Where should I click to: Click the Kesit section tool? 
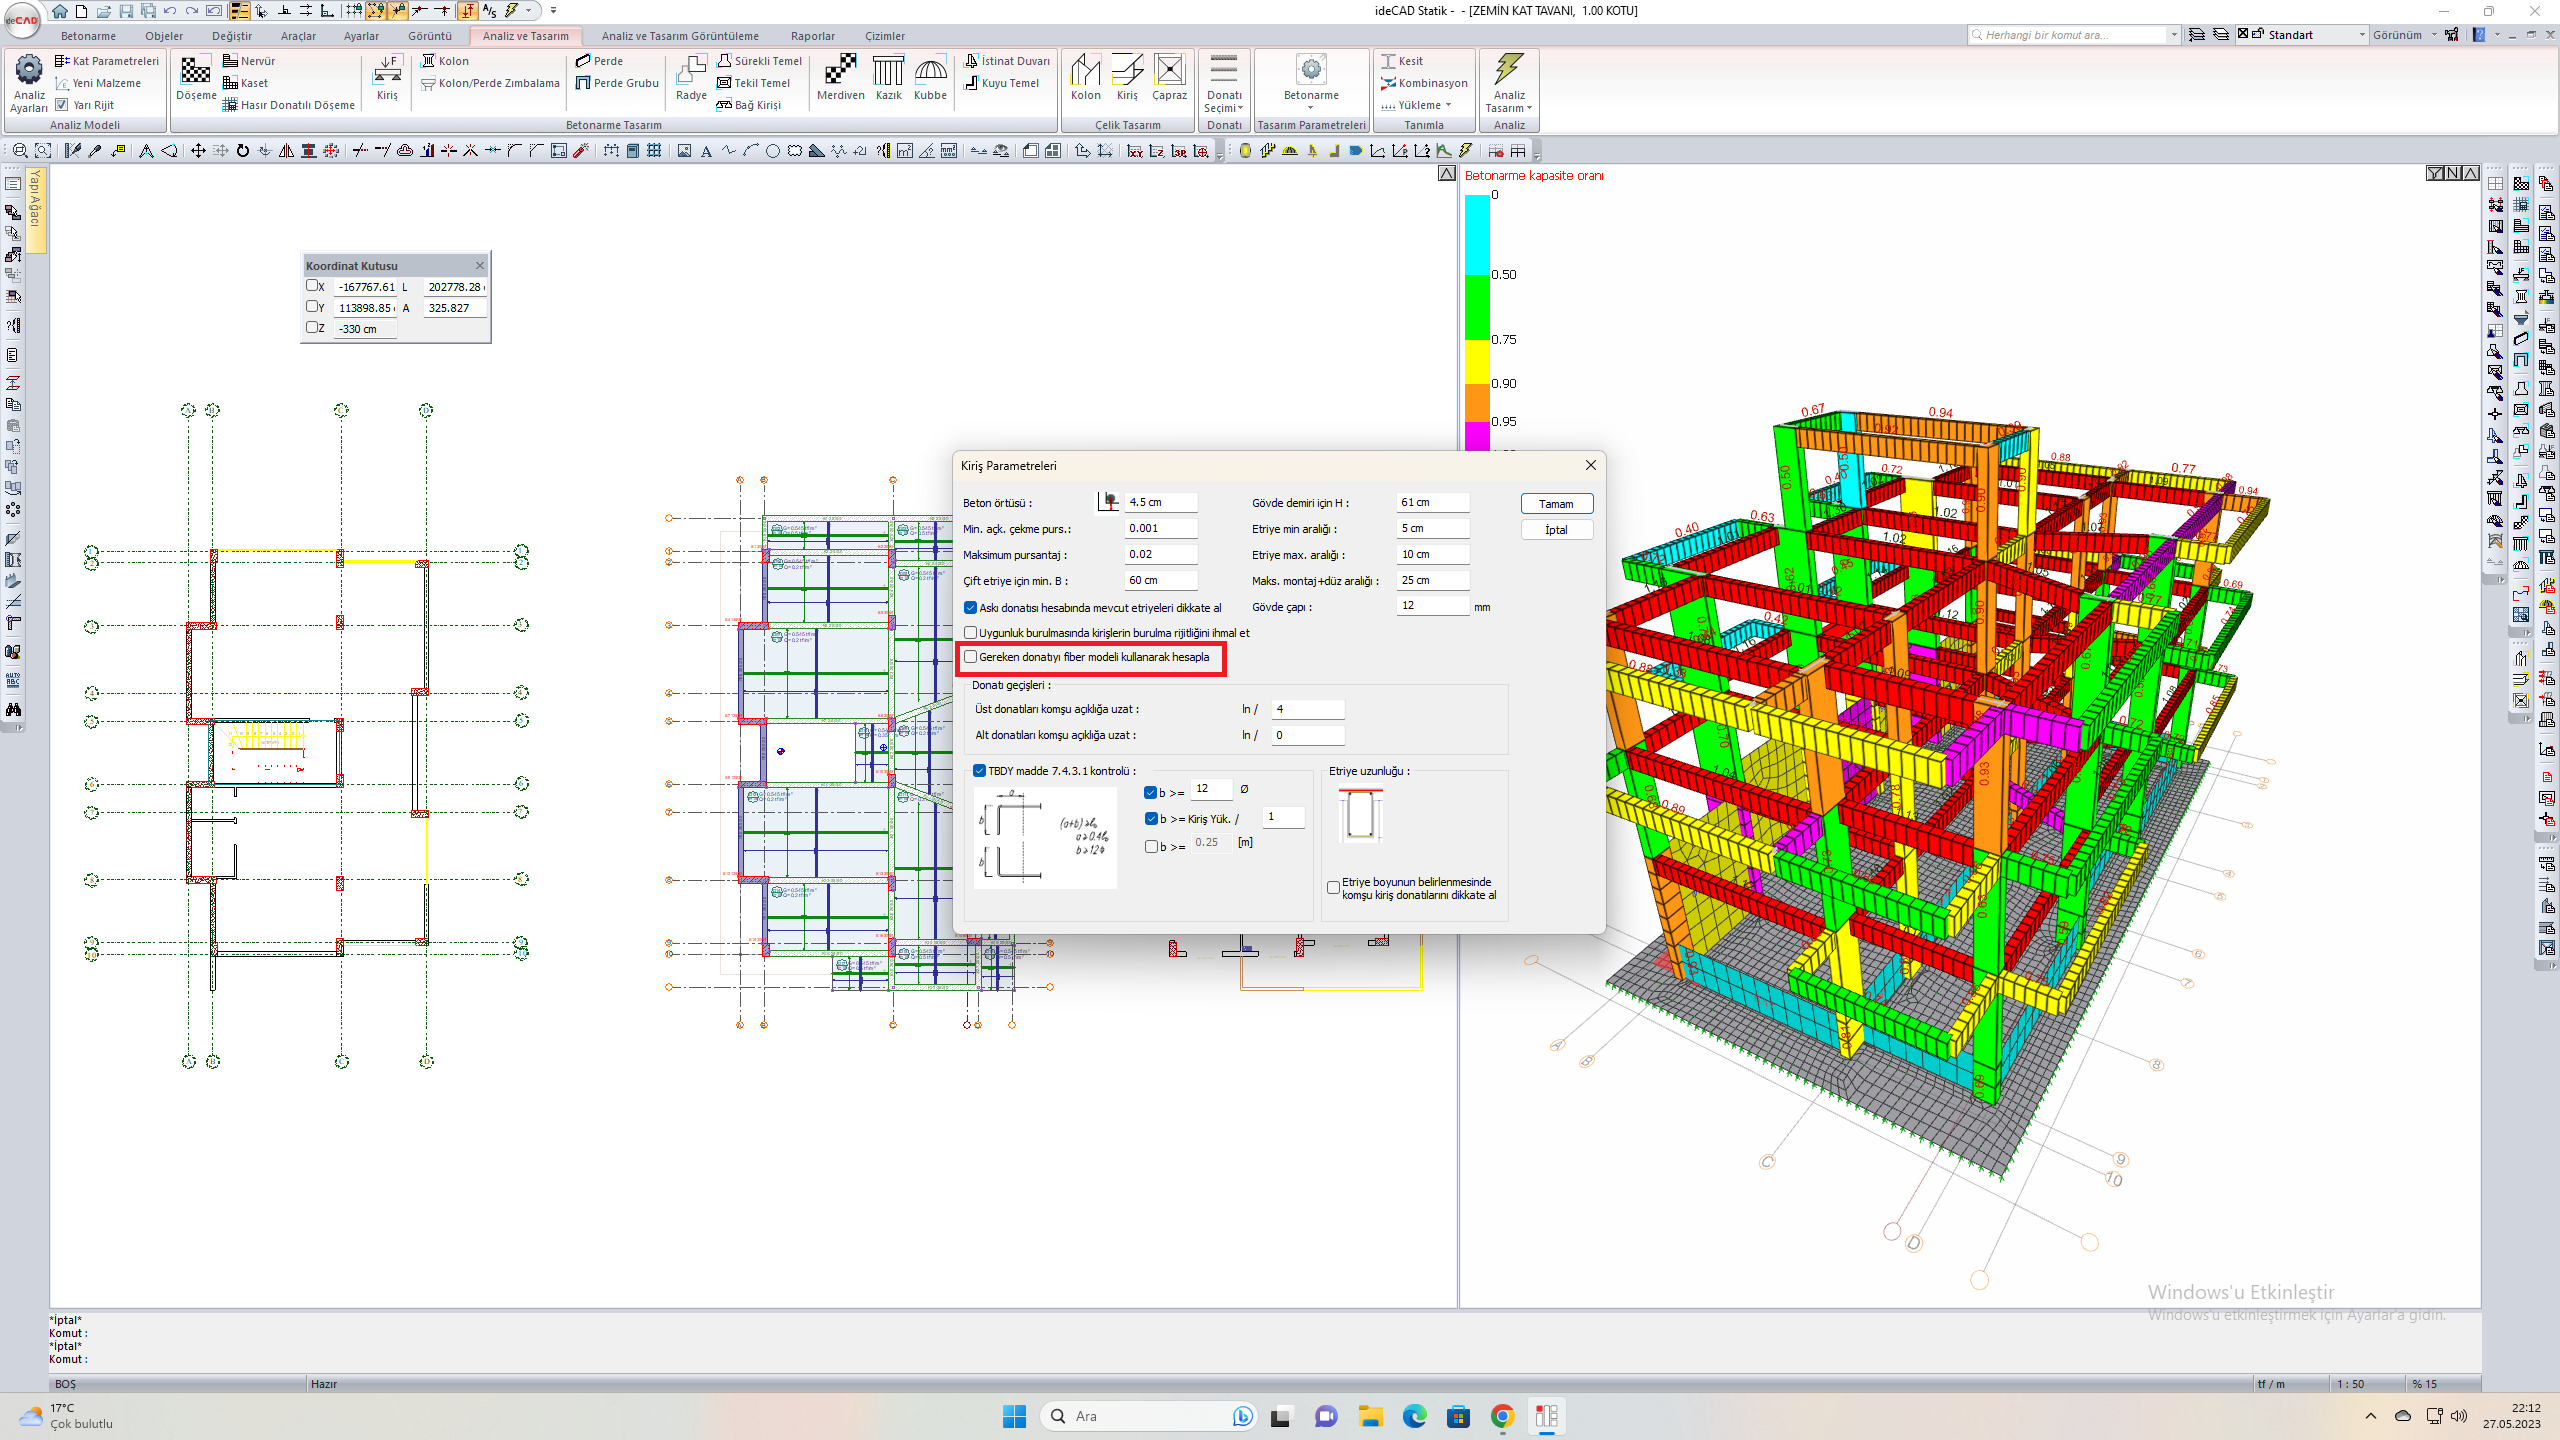(x=1402, y=61)
